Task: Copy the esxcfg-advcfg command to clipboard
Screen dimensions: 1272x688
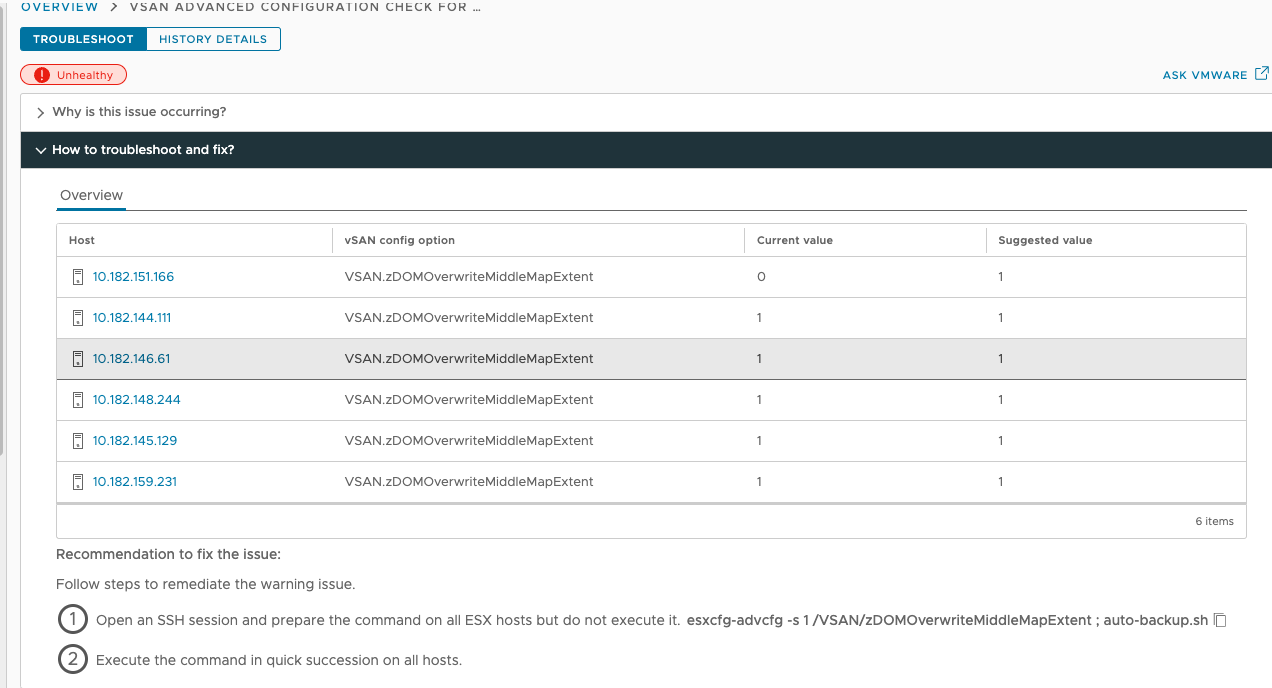Action: click(x=1220, y=620)
